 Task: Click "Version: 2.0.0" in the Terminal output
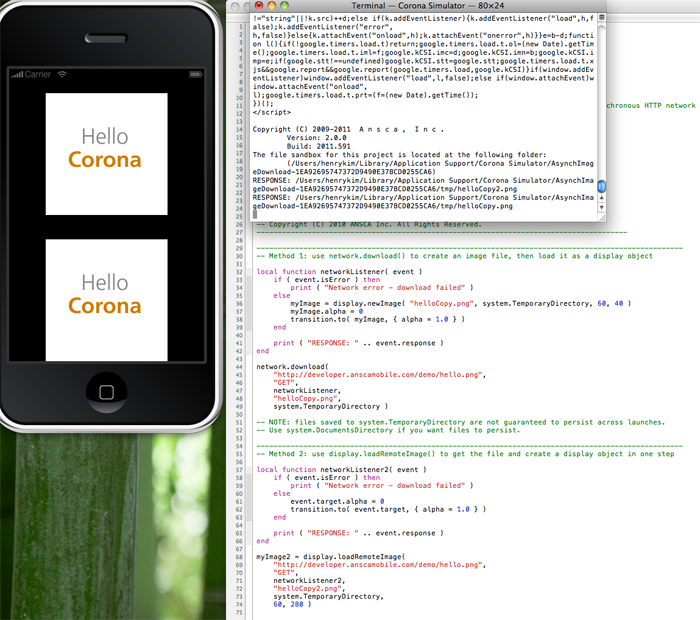316,137
